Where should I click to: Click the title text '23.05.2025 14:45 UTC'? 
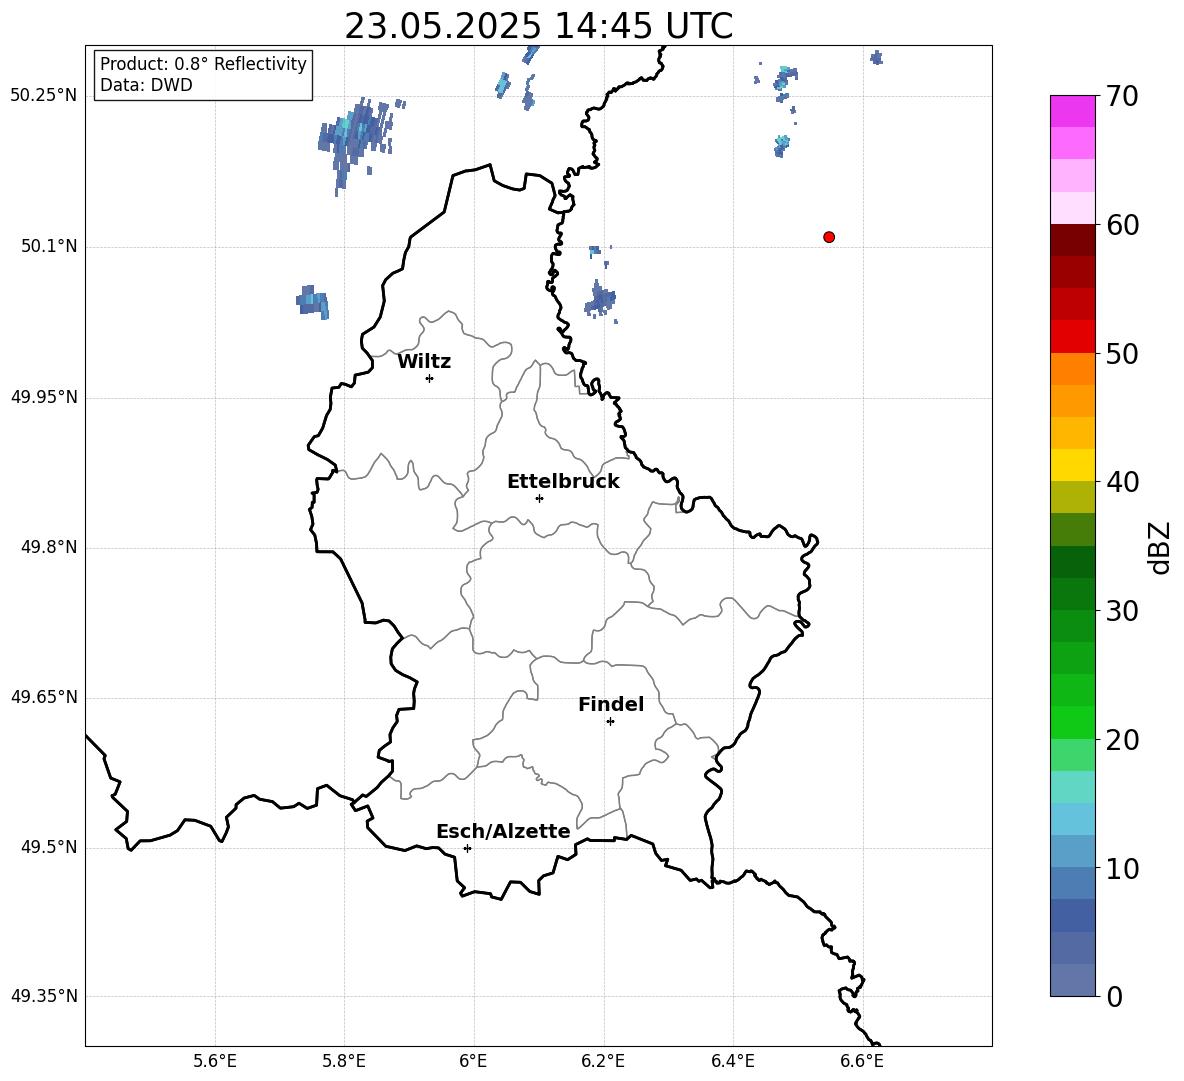[x=538, y=26]
